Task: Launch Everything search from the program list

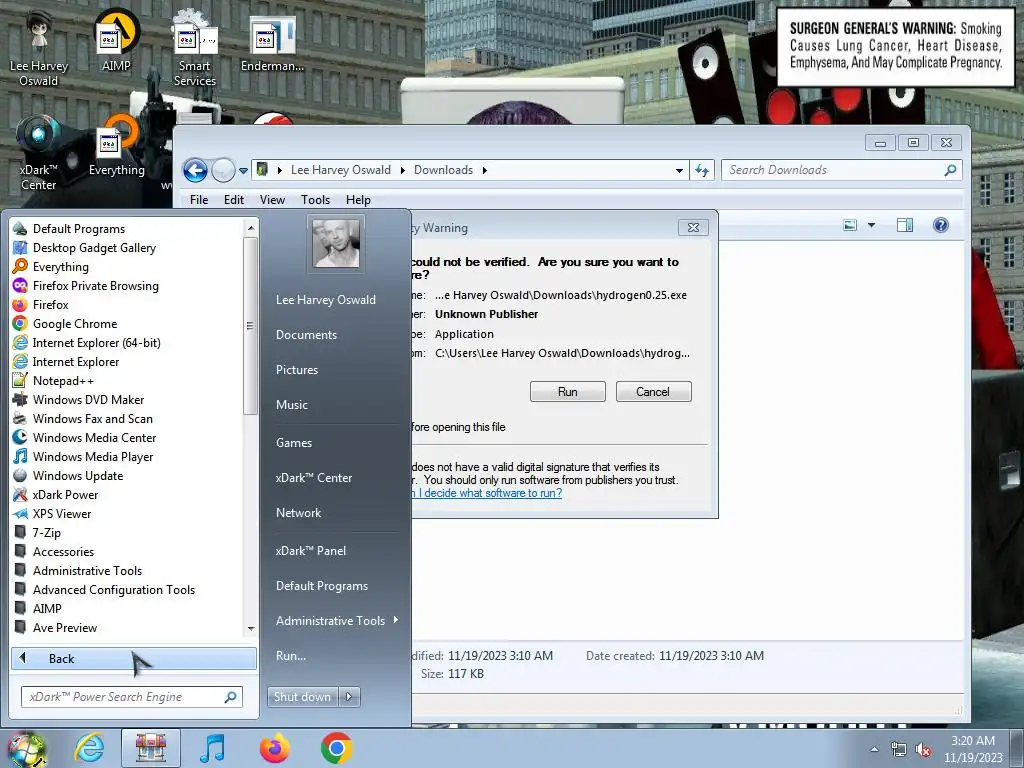Action: [60, 266]
